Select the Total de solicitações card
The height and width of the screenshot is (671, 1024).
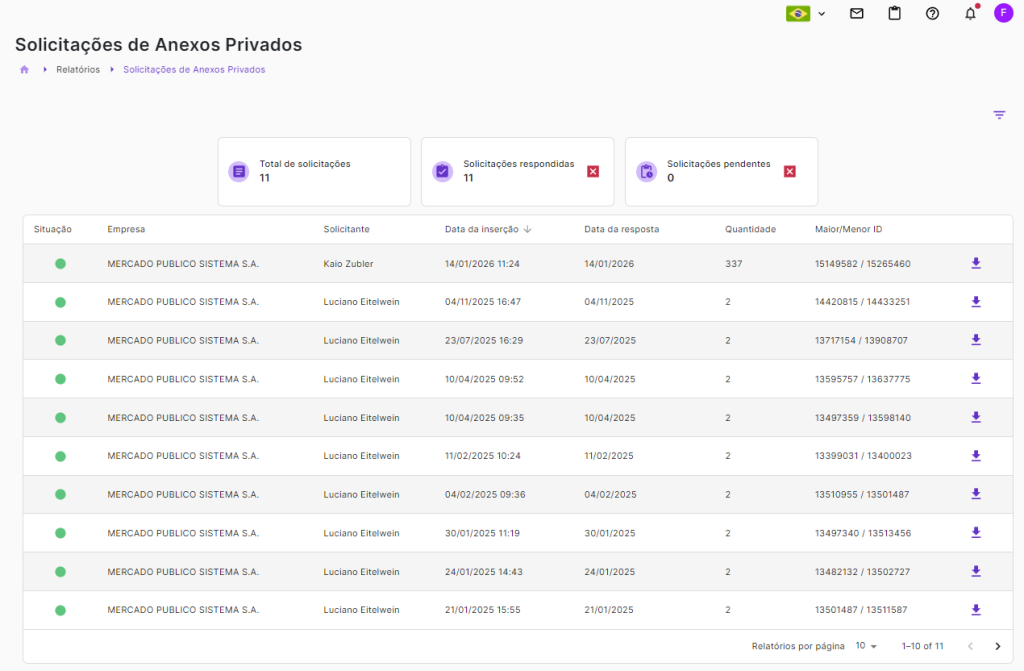tap(314, 172)
